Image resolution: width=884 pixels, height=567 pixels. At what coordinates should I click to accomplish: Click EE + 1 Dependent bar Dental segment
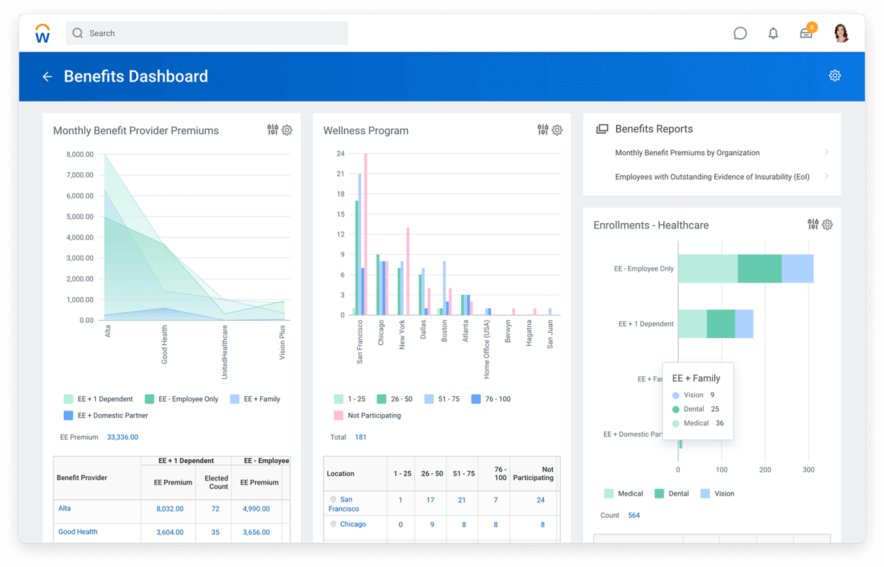pyautogui.click(x=721, y=324)
